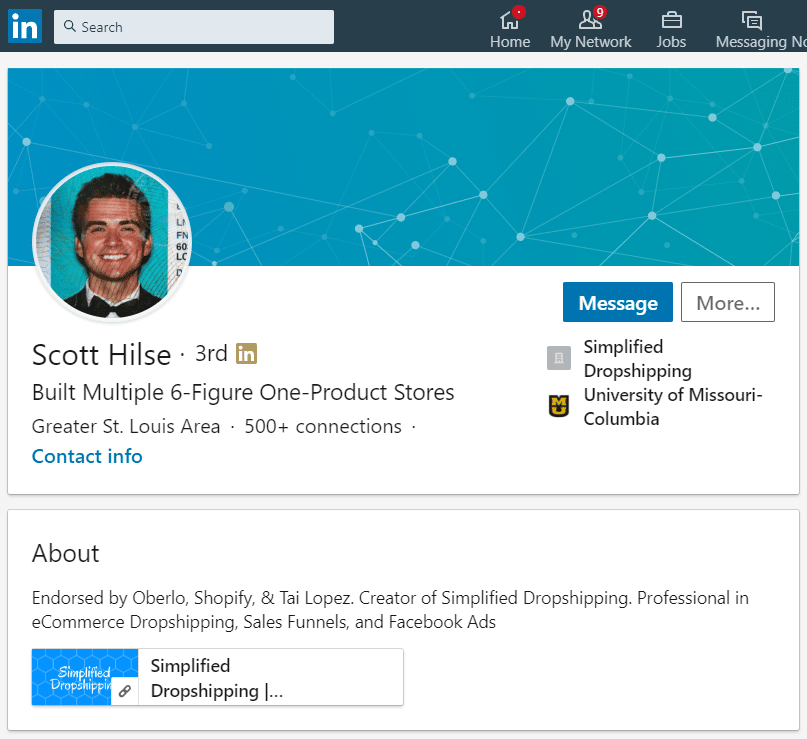807x739 pixels.
Task: Click the link icon on the About media card
Action: [x=125, y=691]
